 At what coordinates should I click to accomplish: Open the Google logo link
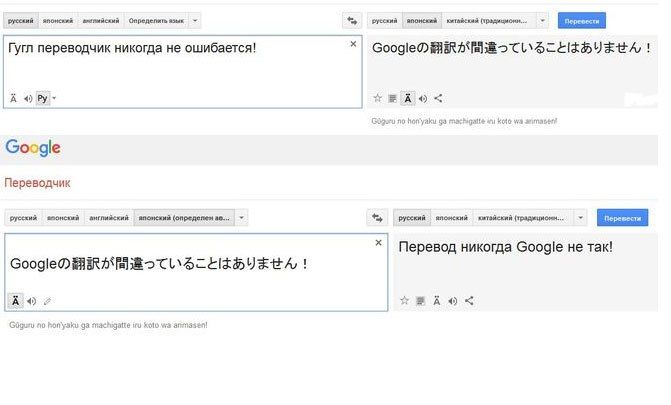pos(33,148)
